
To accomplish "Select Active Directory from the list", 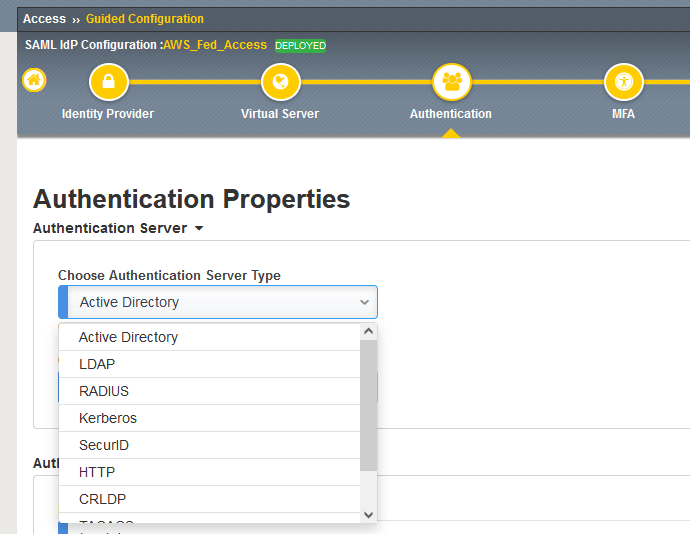I will tap(128, 337).
